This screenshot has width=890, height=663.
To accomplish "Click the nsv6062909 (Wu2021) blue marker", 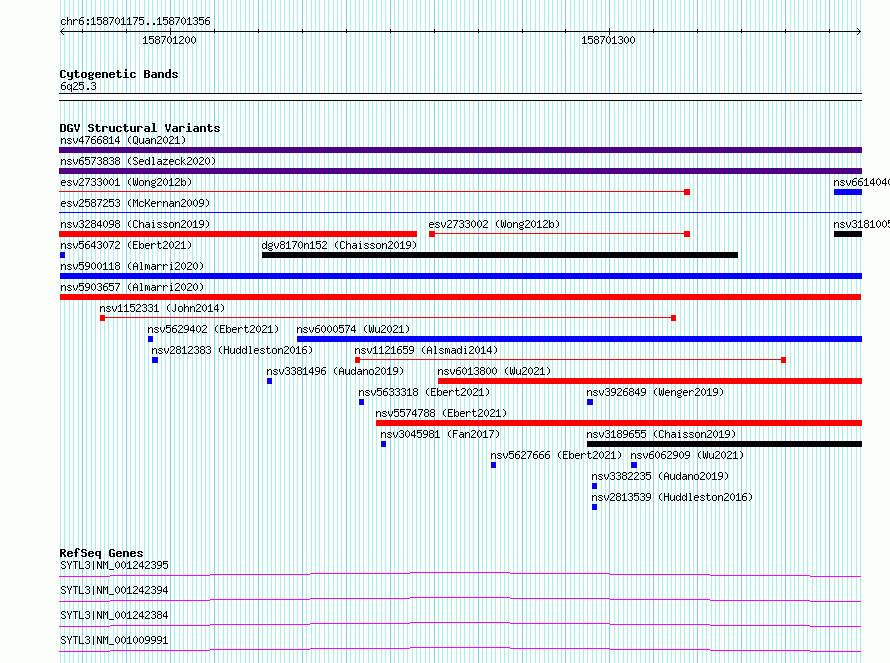I will [x=634, y=465].
